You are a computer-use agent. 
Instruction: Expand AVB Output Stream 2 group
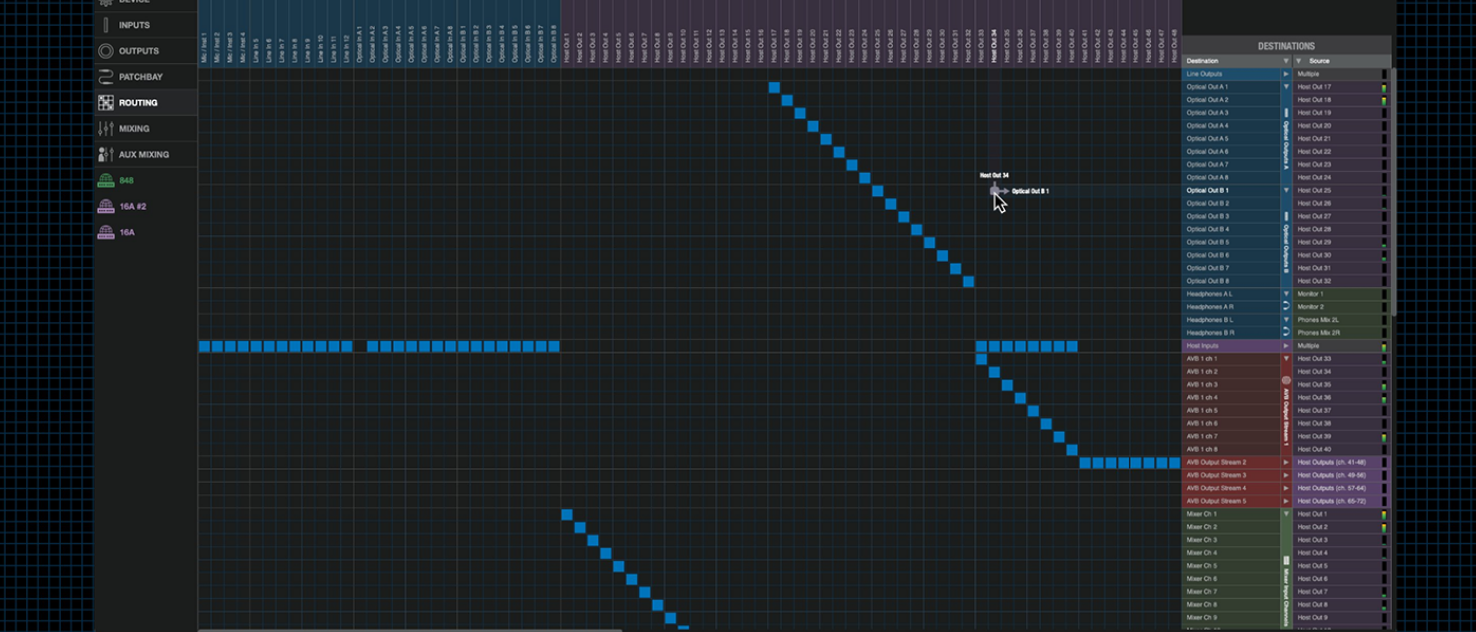[1286, 463]
